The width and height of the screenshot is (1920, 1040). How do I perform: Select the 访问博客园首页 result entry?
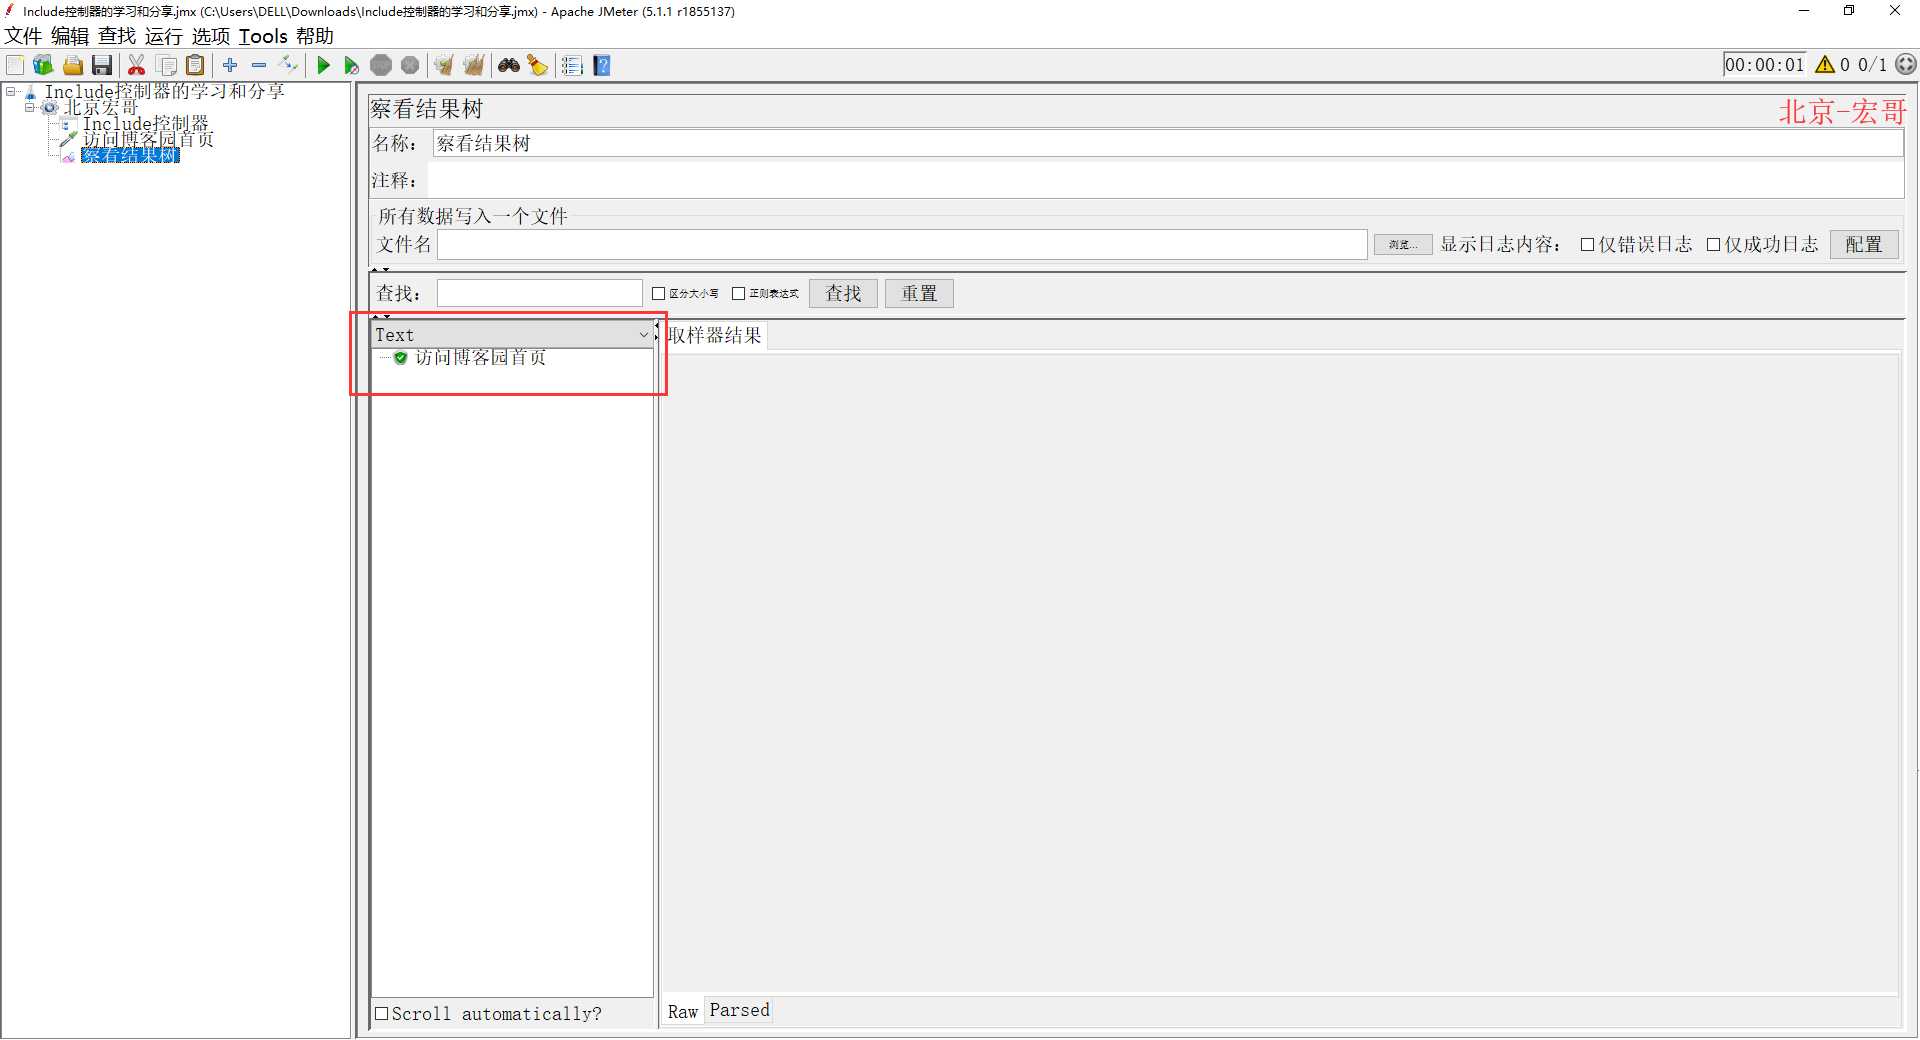(481, 357)
